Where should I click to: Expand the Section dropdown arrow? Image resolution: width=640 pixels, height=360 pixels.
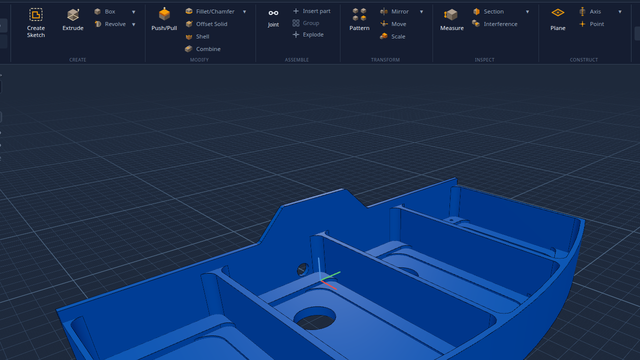(x=527, y=12)
